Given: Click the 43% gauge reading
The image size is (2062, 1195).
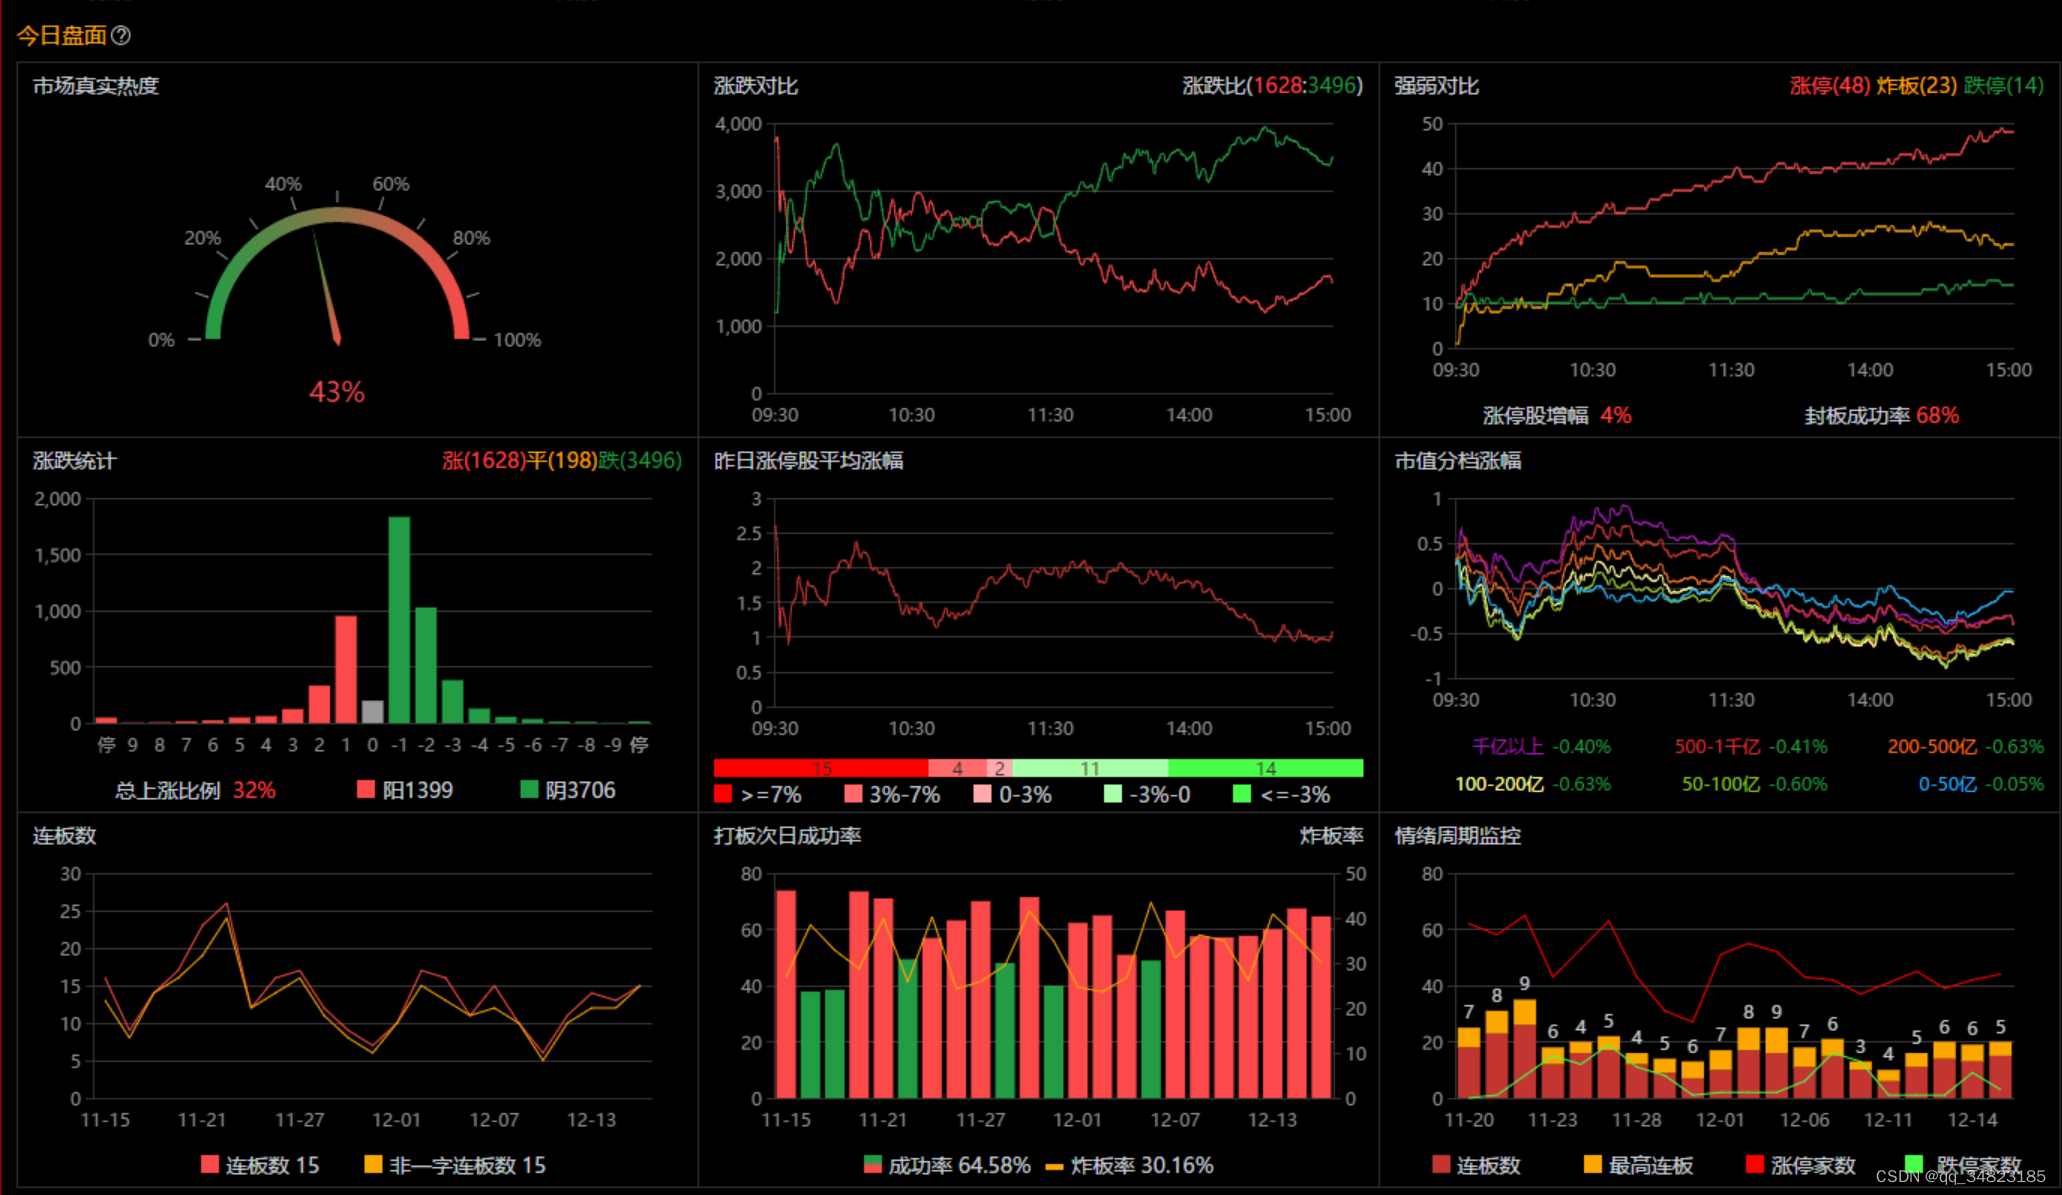Looking at the screenshot, I should (337, 392).
